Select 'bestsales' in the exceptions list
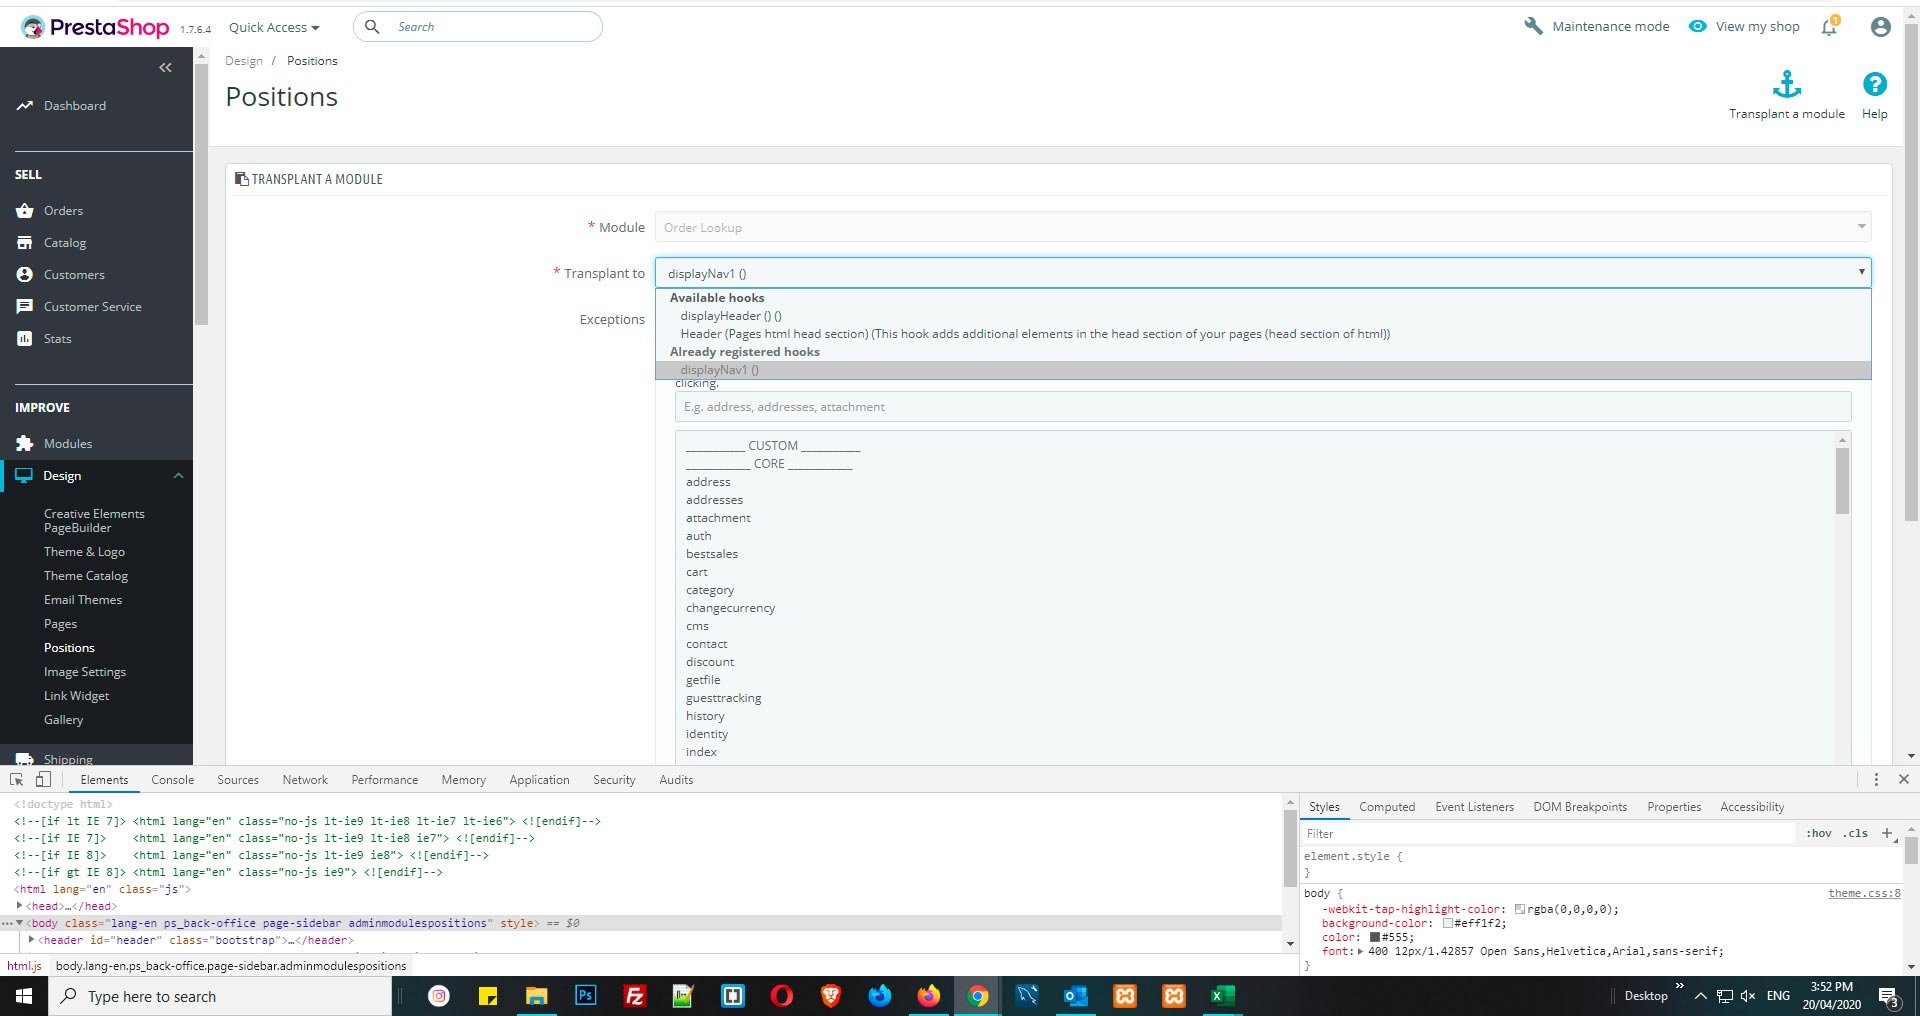 [x=712, y=554]
